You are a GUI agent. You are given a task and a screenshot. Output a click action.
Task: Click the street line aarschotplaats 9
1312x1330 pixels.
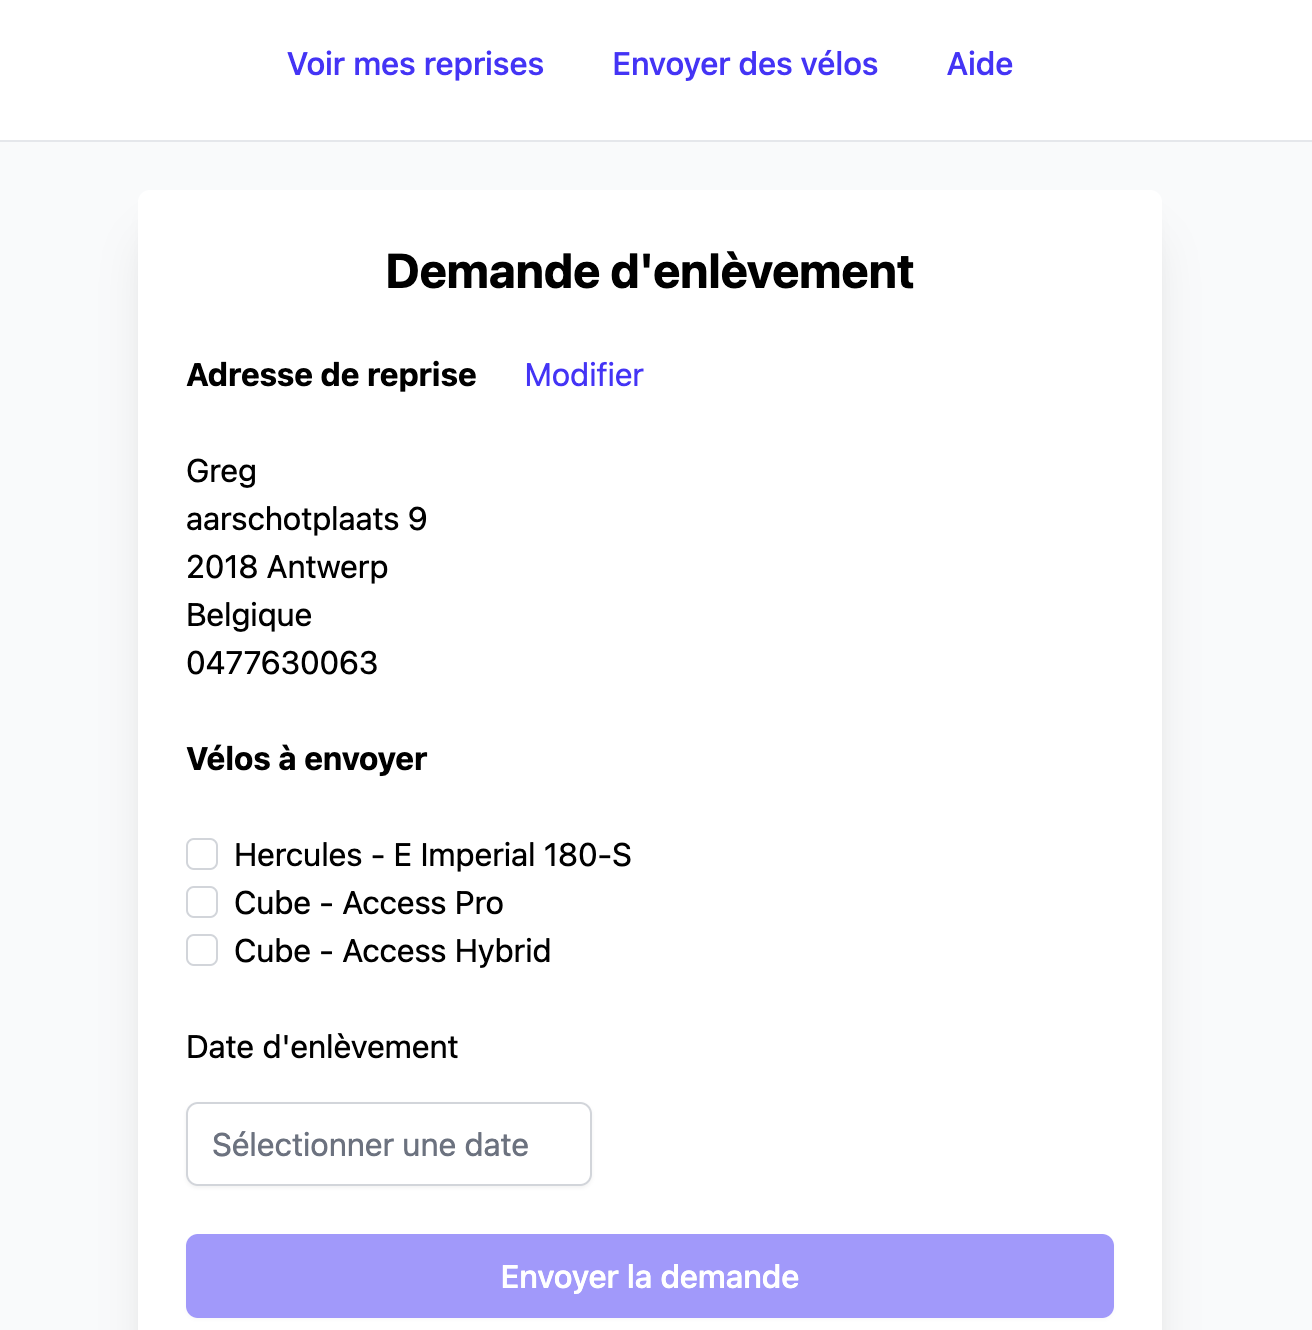pos(306,519)
